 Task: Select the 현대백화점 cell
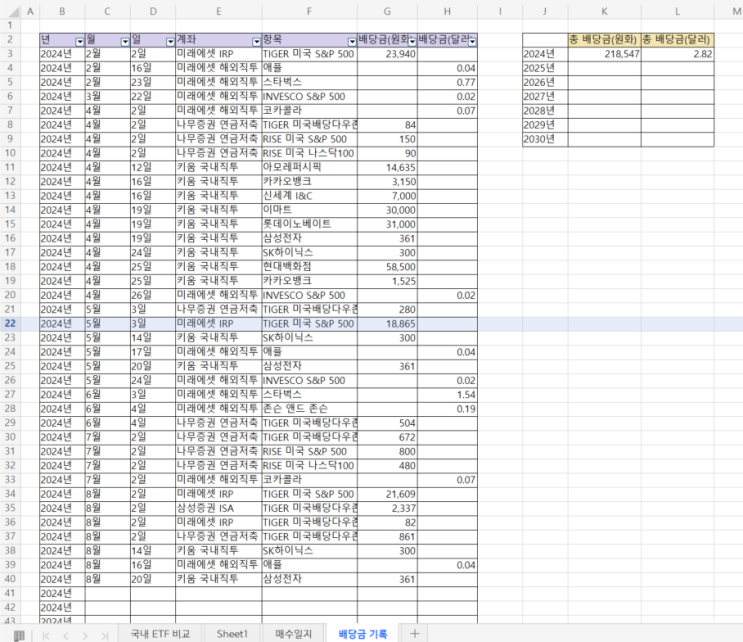coord(309,267)
